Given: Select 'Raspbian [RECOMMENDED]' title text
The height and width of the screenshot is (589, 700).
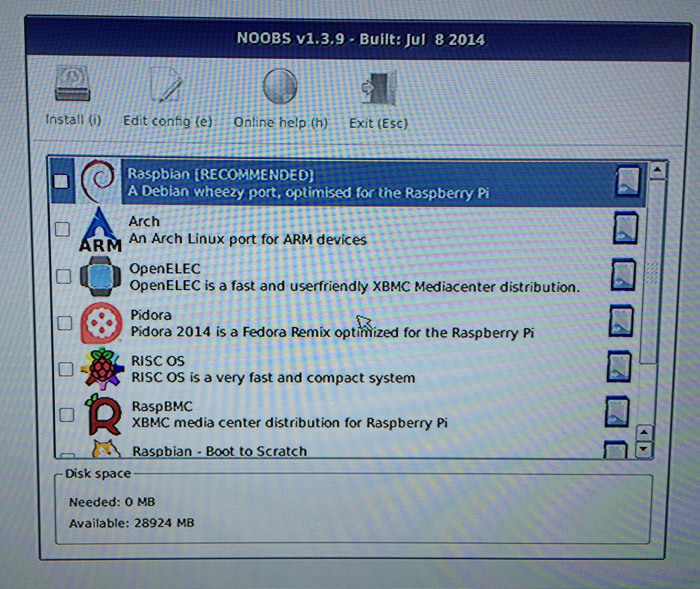Looking at the screenshot, I should coord(221,174).
